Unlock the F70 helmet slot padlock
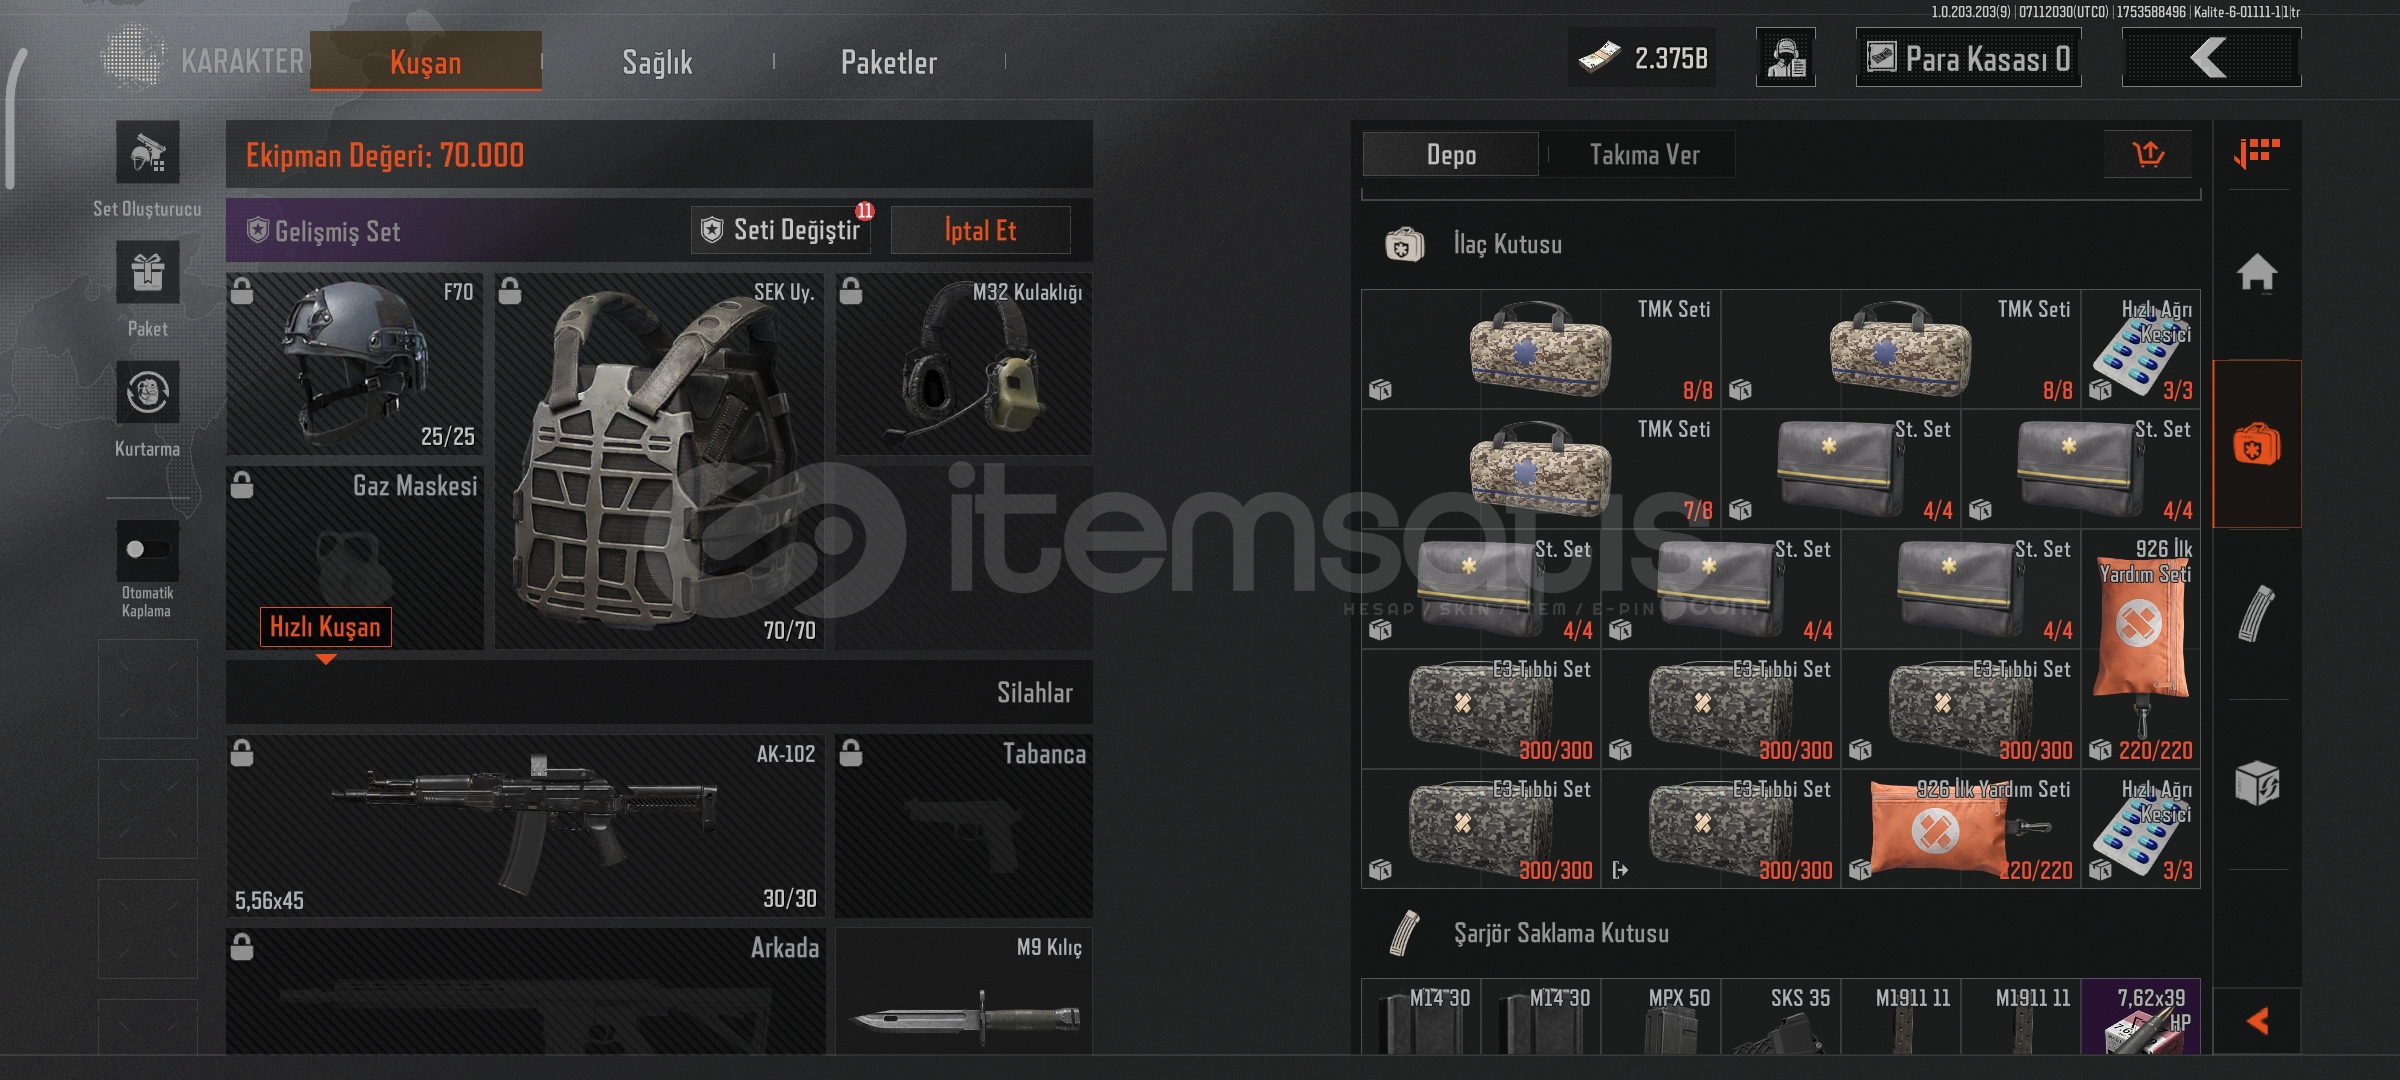 [x=242, y=291]
